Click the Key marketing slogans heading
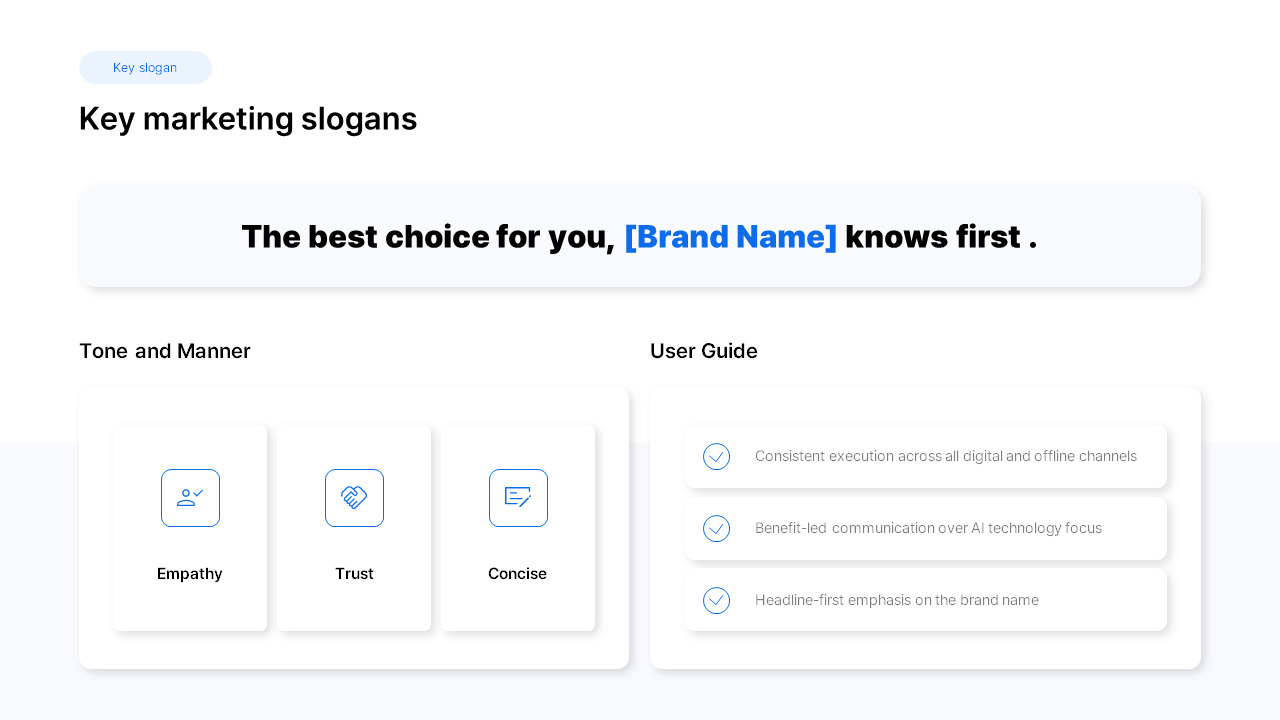Screen dimensions: 1280x720 pos(248,119)
